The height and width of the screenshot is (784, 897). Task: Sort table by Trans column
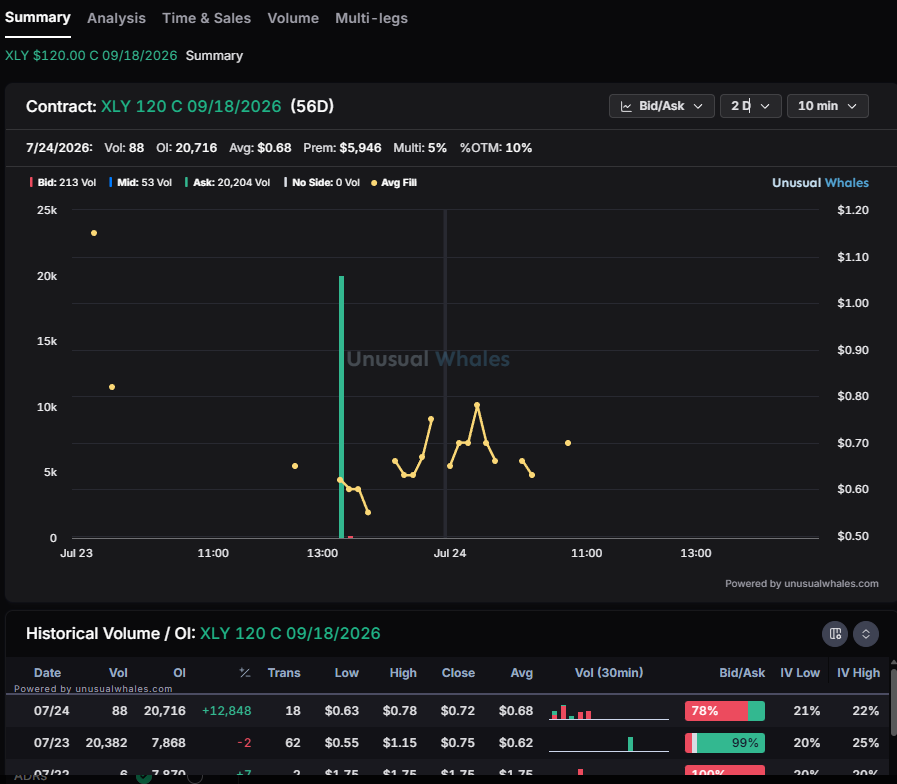[x=284, y=673]
